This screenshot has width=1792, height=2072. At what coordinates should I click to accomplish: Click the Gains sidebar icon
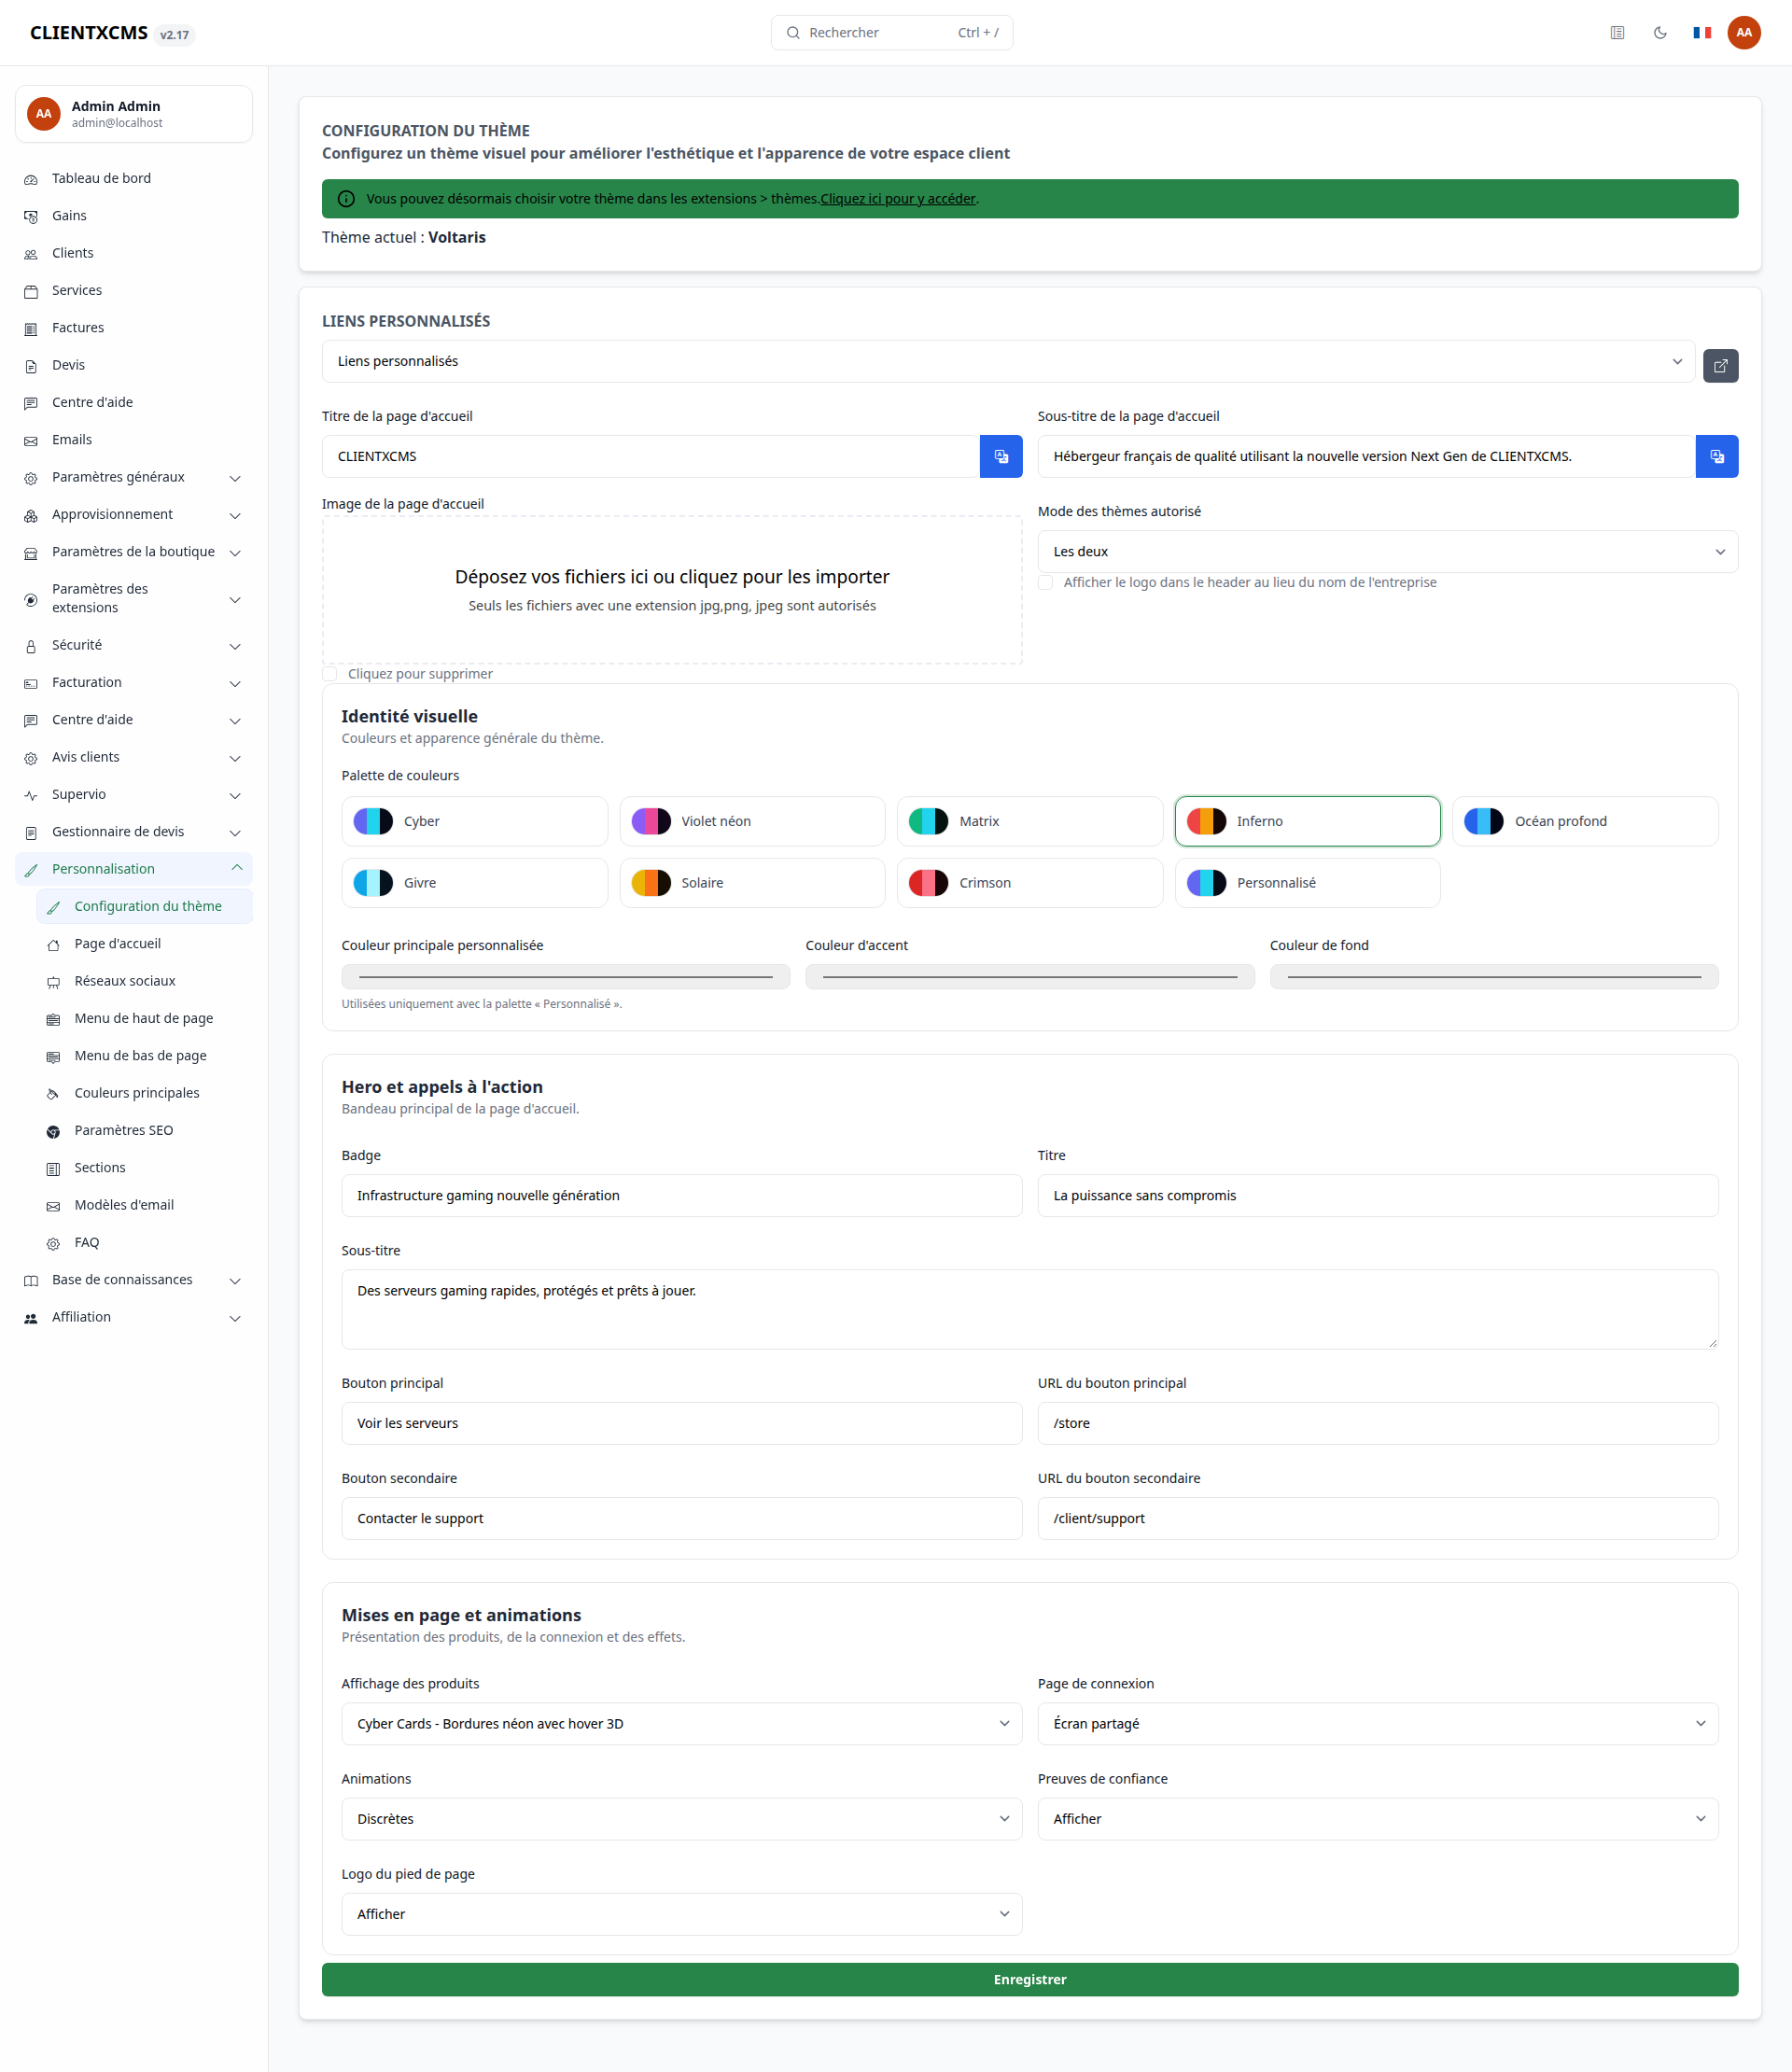tap(31, 217)
